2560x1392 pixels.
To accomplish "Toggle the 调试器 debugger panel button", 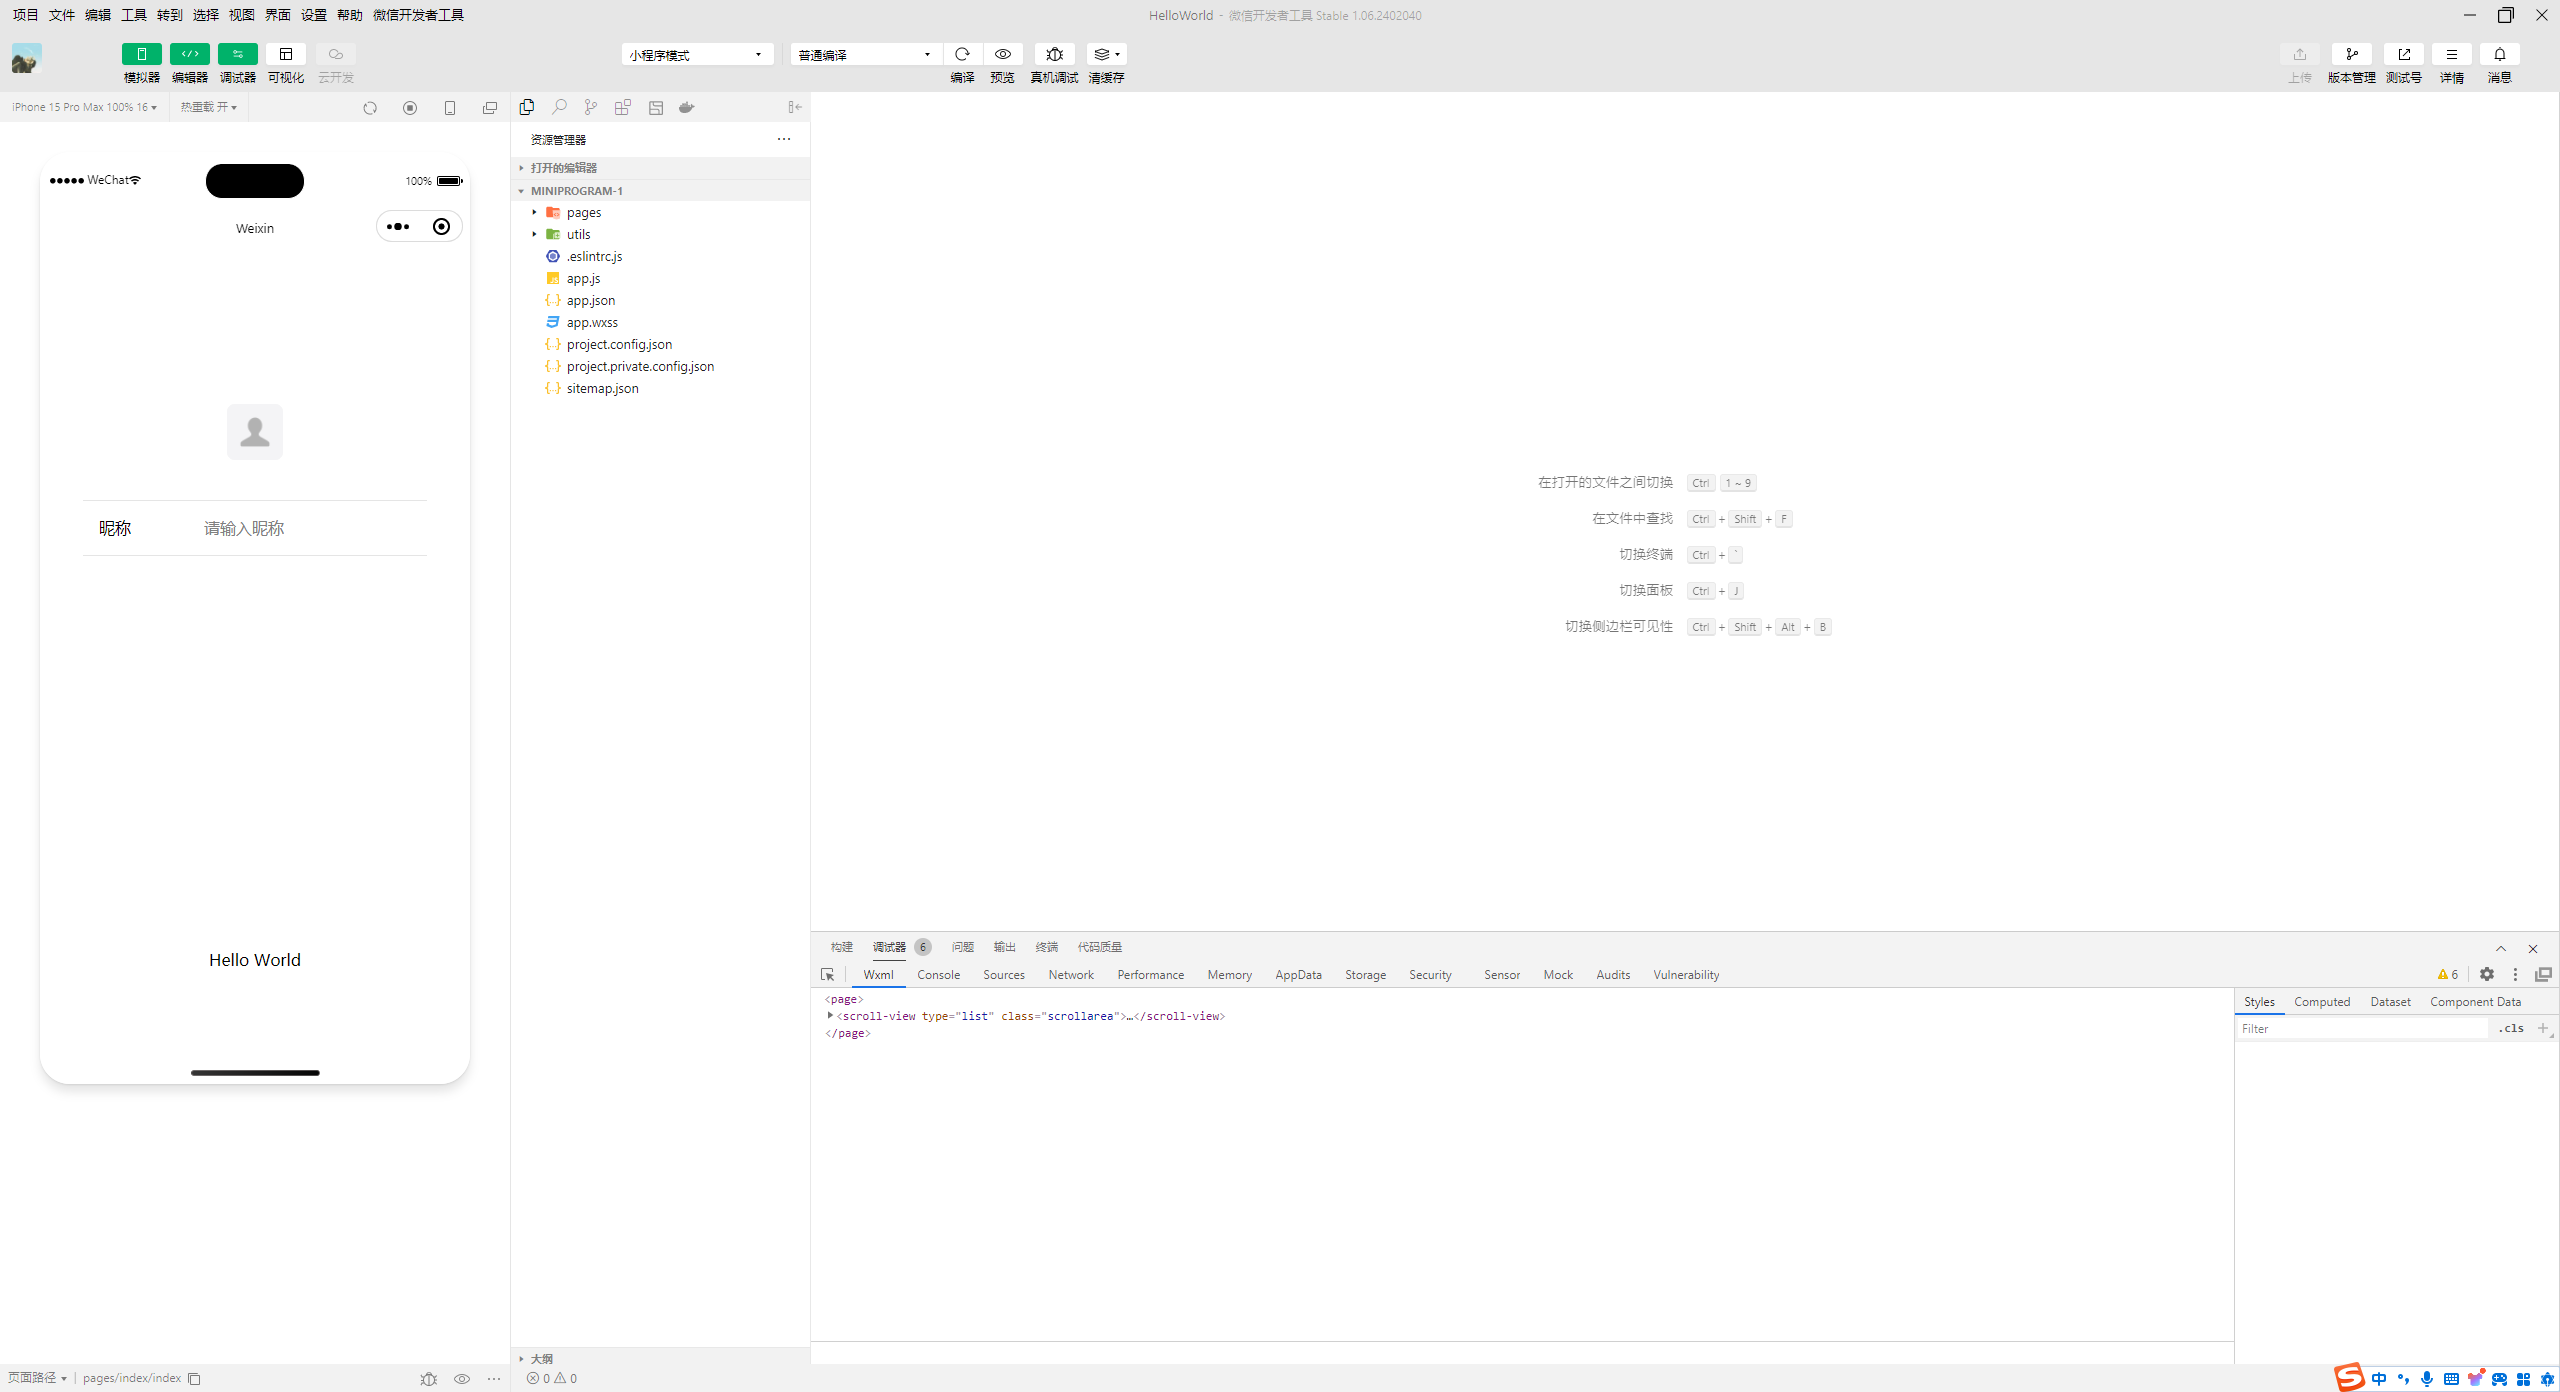I will 237,54.
